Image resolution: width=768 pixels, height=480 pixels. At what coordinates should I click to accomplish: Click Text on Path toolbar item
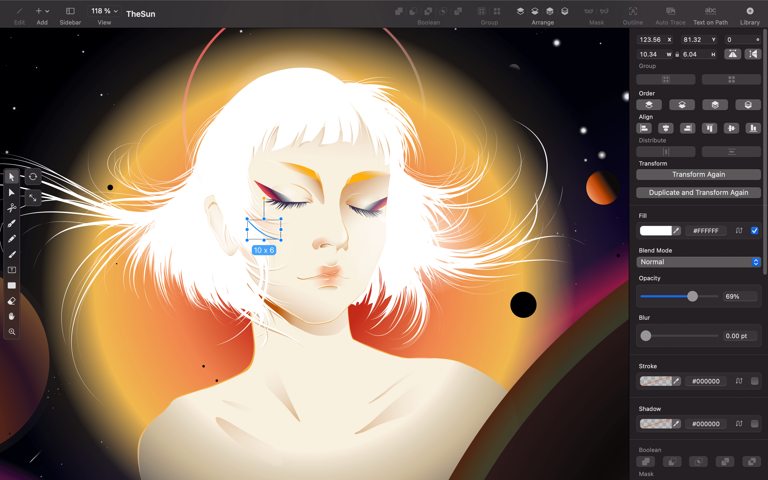710,15
